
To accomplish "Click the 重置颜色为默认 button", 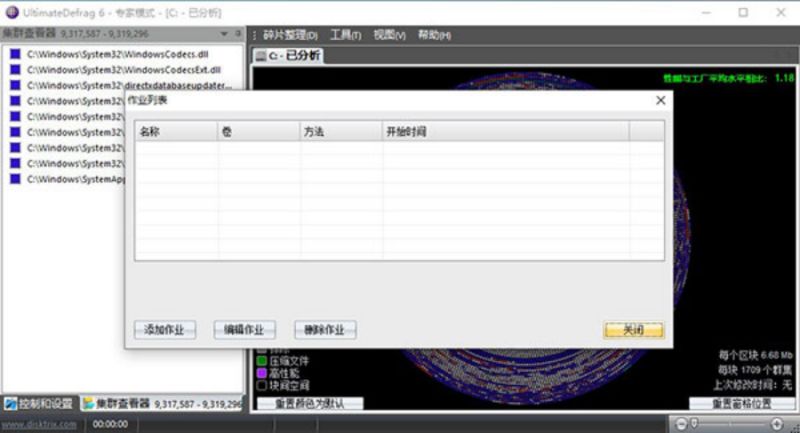I will pos(310,404).
